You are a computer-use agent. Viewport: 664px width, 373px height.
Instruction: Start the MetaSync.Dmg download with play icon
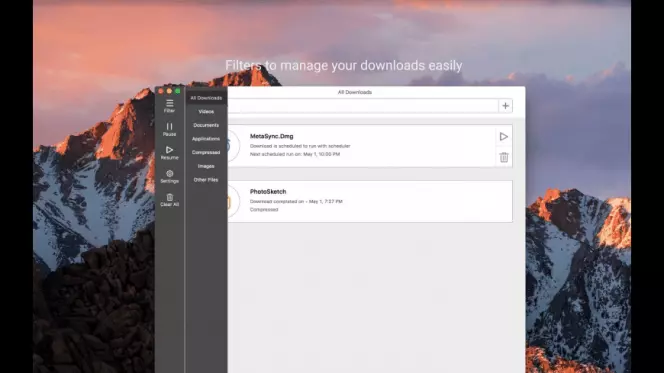(x=504, y=137)
